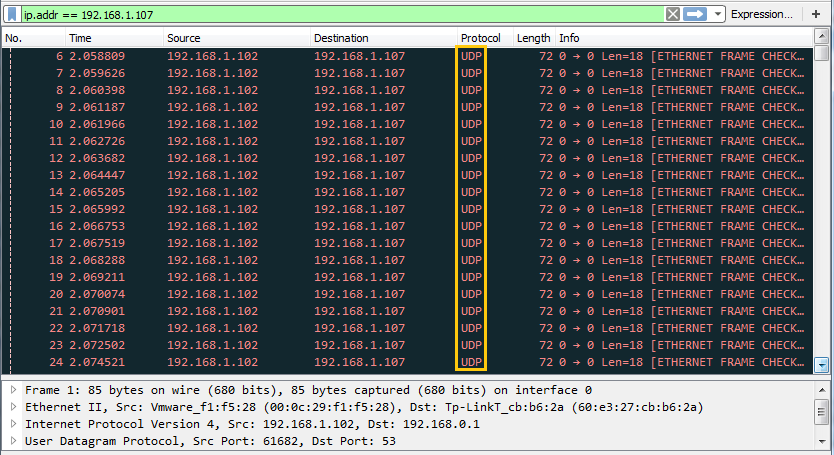Screen dimensions: 834x455
Task: Select packet with time 2.070901
Action: (x=408, y=312)
